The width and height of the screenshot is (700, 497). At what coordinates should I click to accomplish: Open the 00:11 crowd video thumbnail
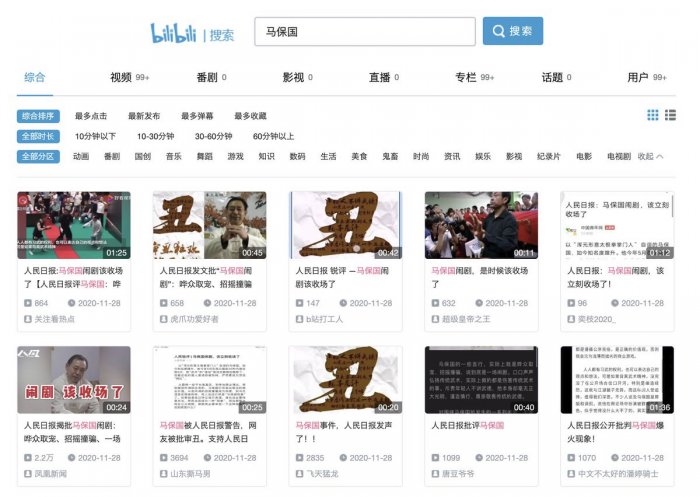pos(481,225)
